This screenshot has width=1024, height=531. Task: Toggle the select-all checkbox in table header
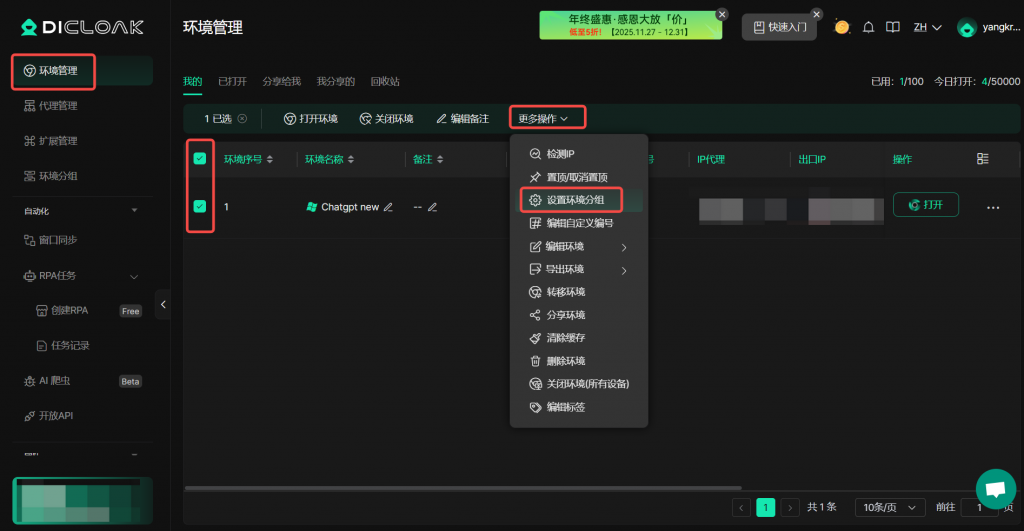200,158
